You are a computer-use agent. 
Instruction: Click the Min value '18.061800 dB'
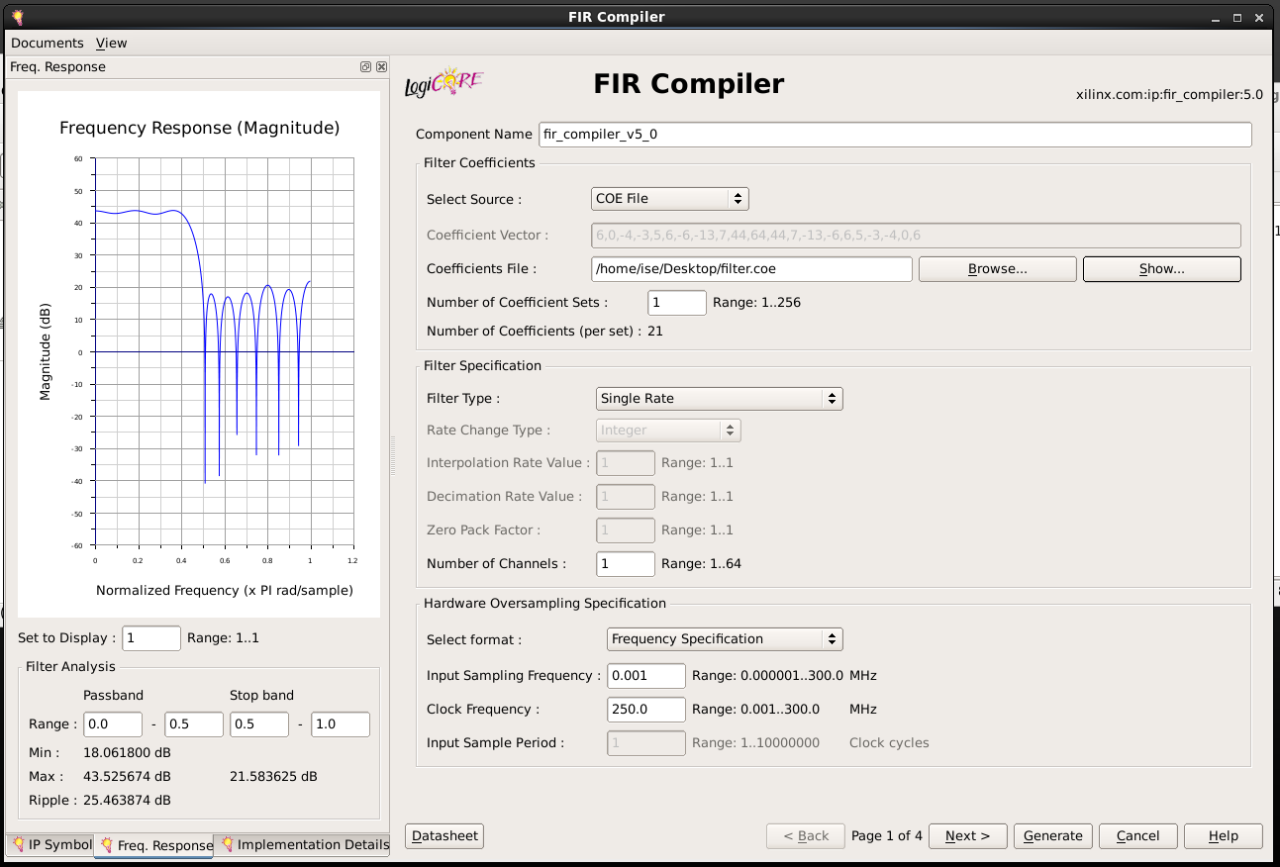click(x=127, y=753)
